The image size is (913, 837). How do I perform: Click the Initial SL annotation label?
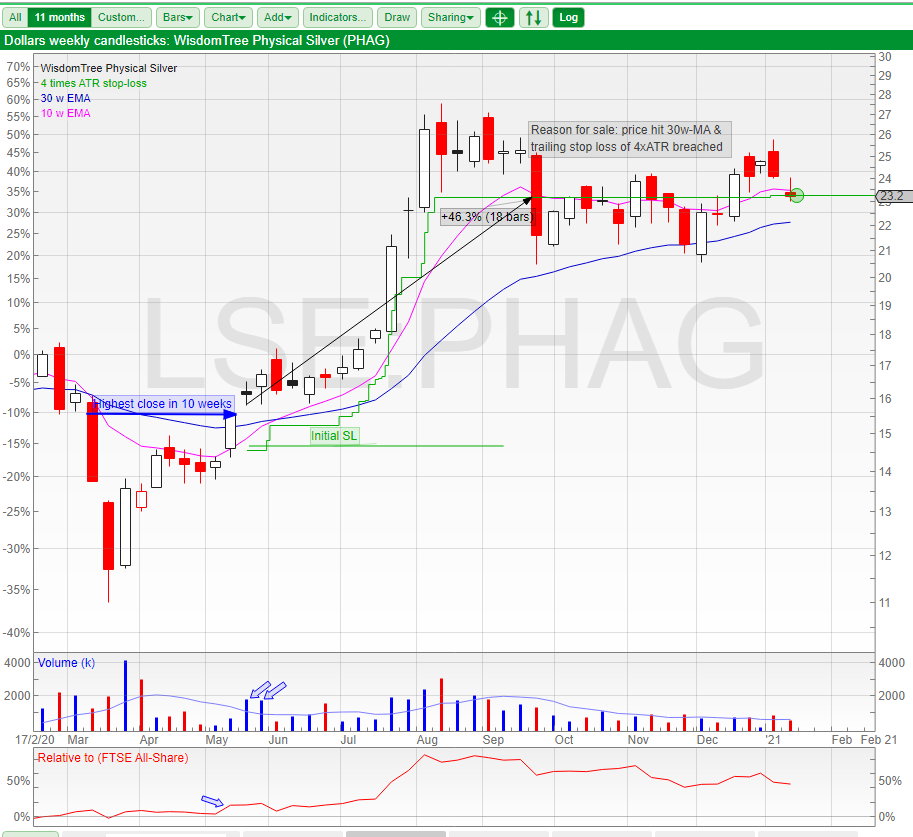[334, 436]
